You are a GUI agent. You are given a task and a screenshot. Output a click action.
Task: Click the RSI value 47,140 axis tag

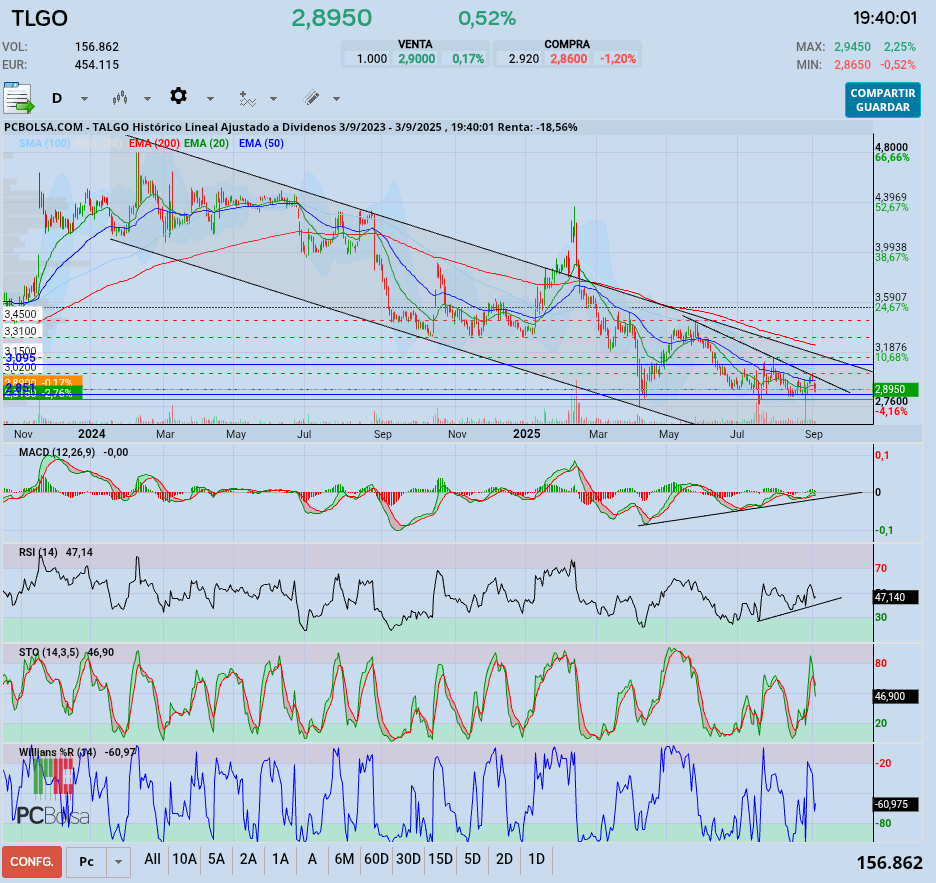coord(896,597)
